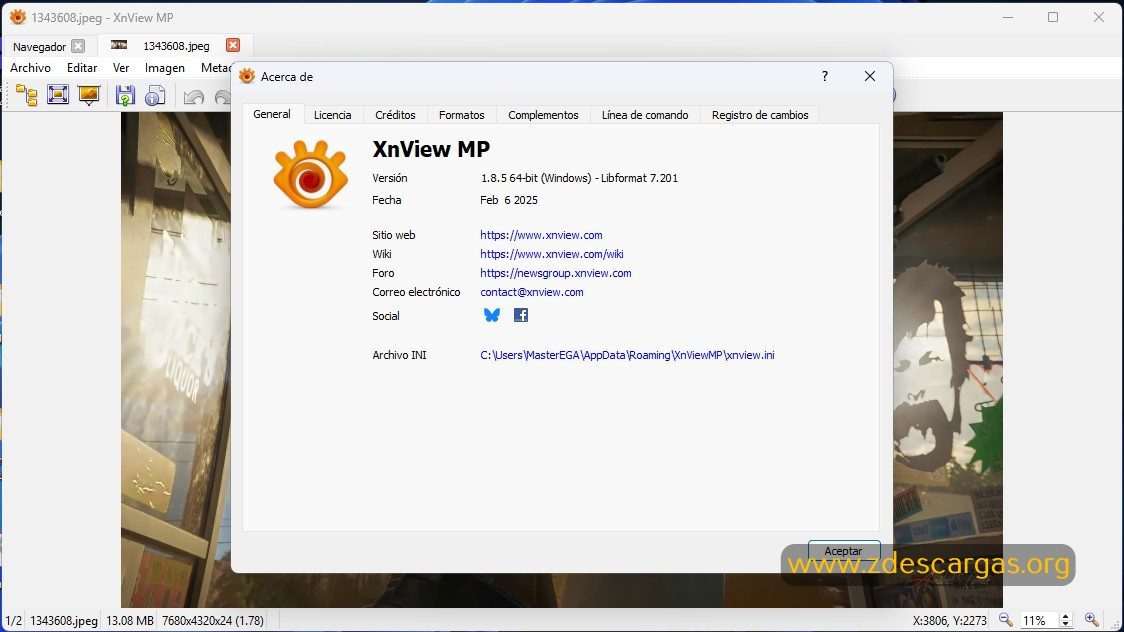Close the 1343608.jpeg tab with red X
1124x632 pixels.
(x=233, y=45)
